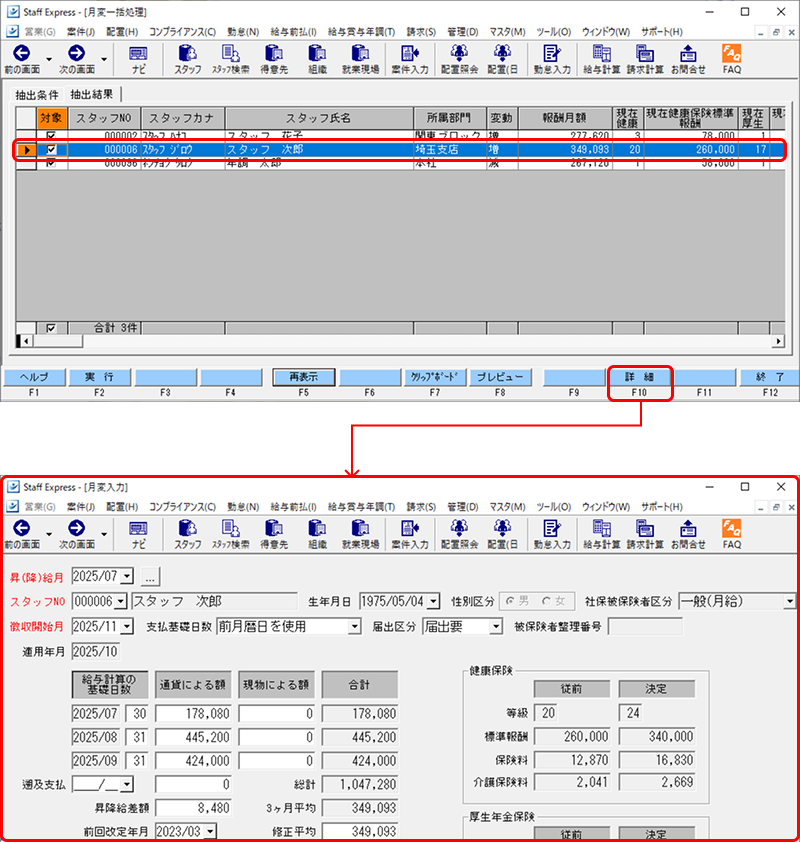The height and width of the screenshot is (842, 800).
Task: Open マスタ(M) menu in the 月変入力 window
Action: [x=507, y=507]
